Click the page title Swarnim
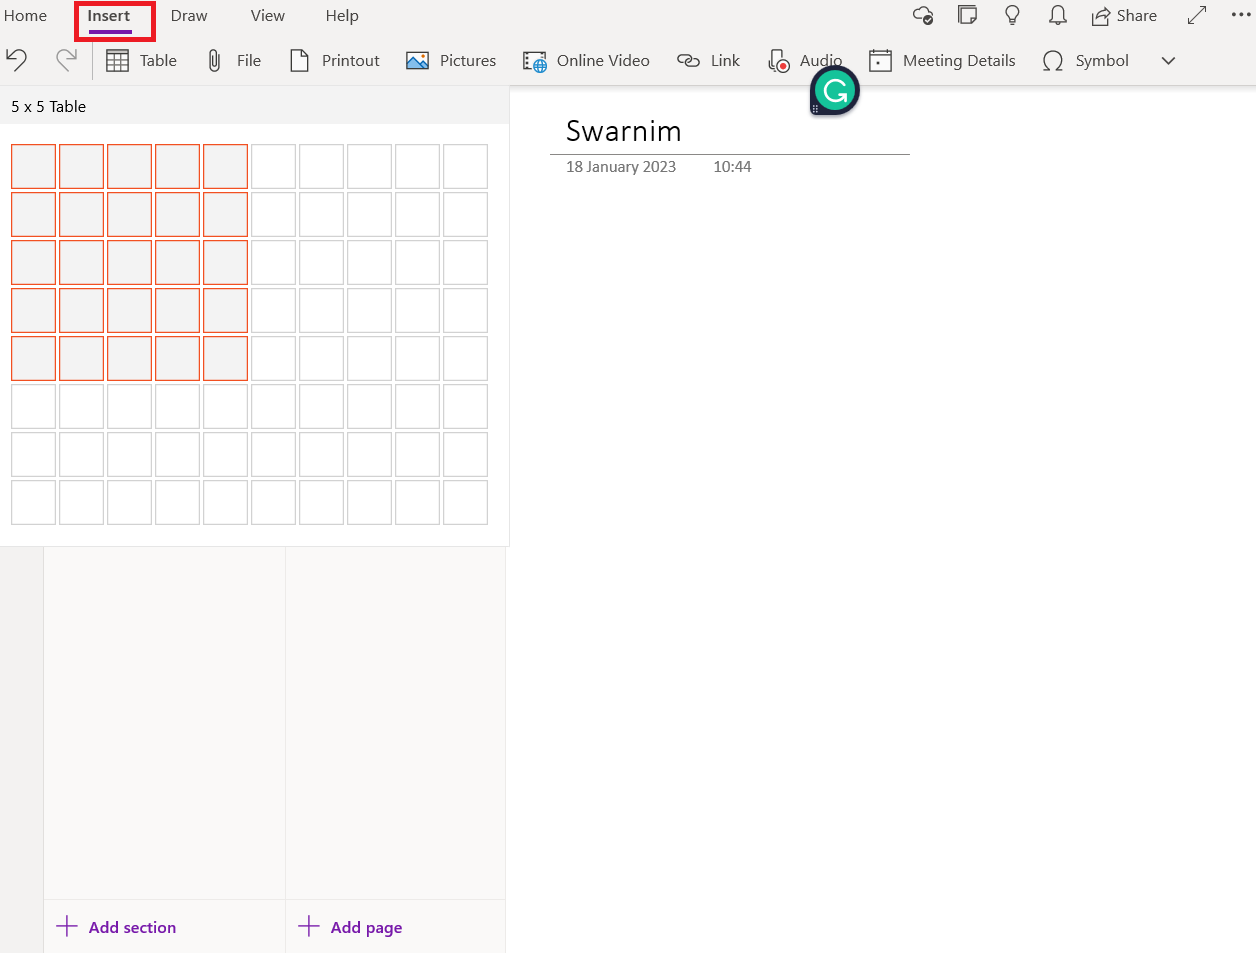Image resolution: width=1256 pixels, height=953 pixels. (624, 131)
